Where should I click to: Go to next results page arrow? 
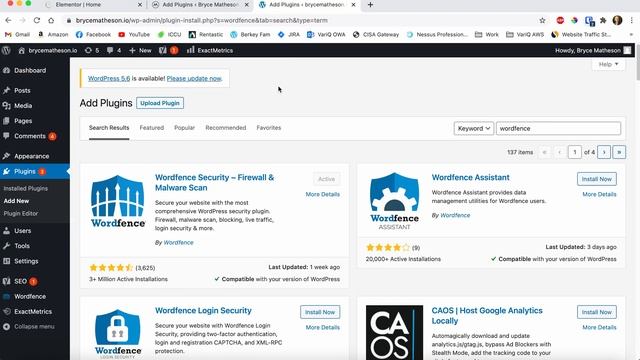pyautogui.click(x=604, y=152)
